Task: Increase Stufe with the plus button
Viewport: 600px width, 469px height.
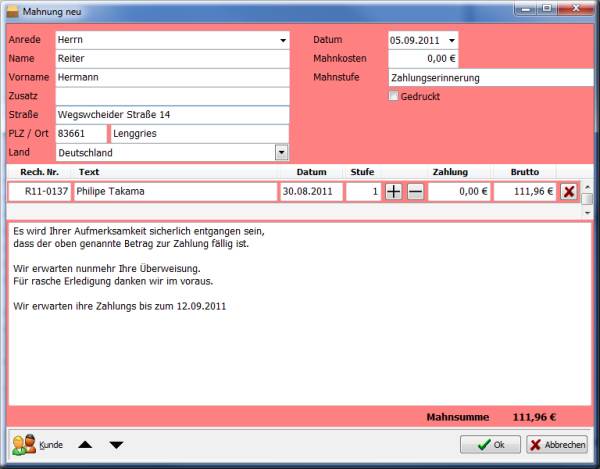Action: [x=394, y=191]
